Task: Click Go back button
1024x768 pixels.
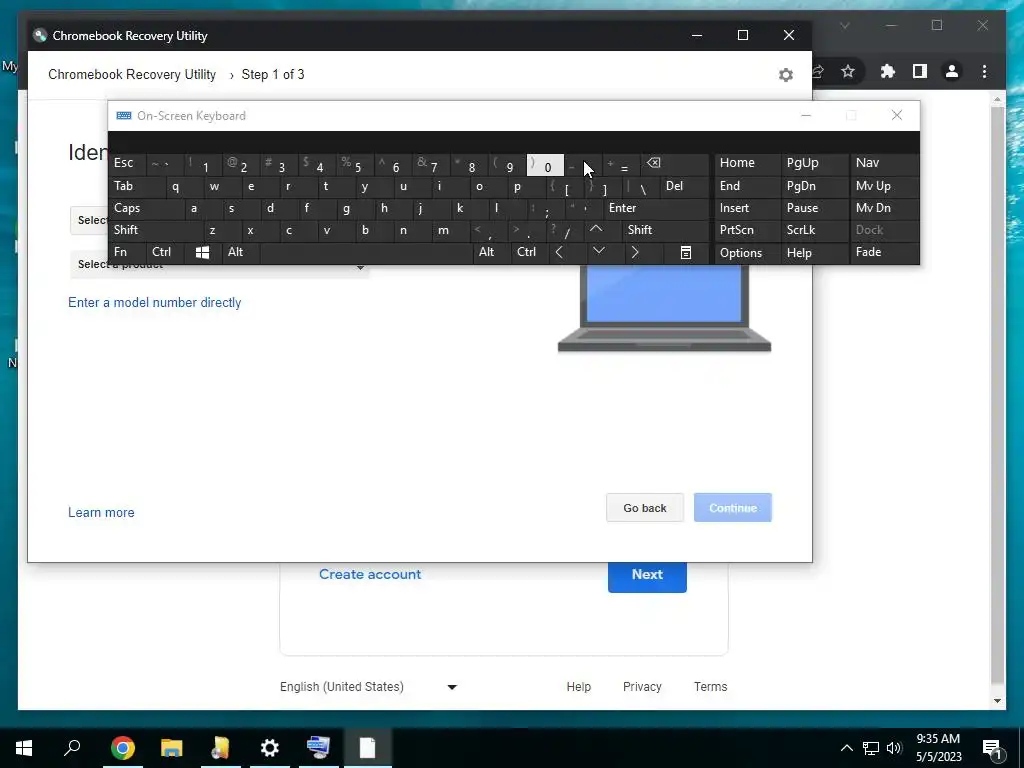Action: 645,508
